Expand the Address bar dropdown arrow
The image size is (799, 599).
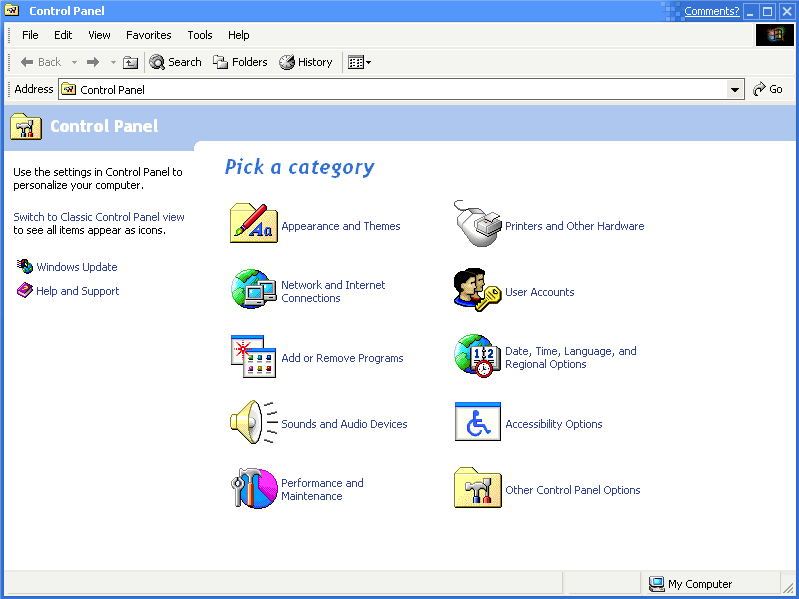point(734,90)
